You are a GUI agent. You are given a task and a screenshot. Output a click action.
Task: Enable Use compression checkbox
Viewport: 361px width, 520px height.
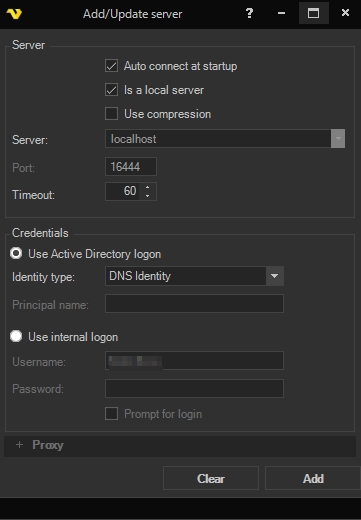point(111,114)
